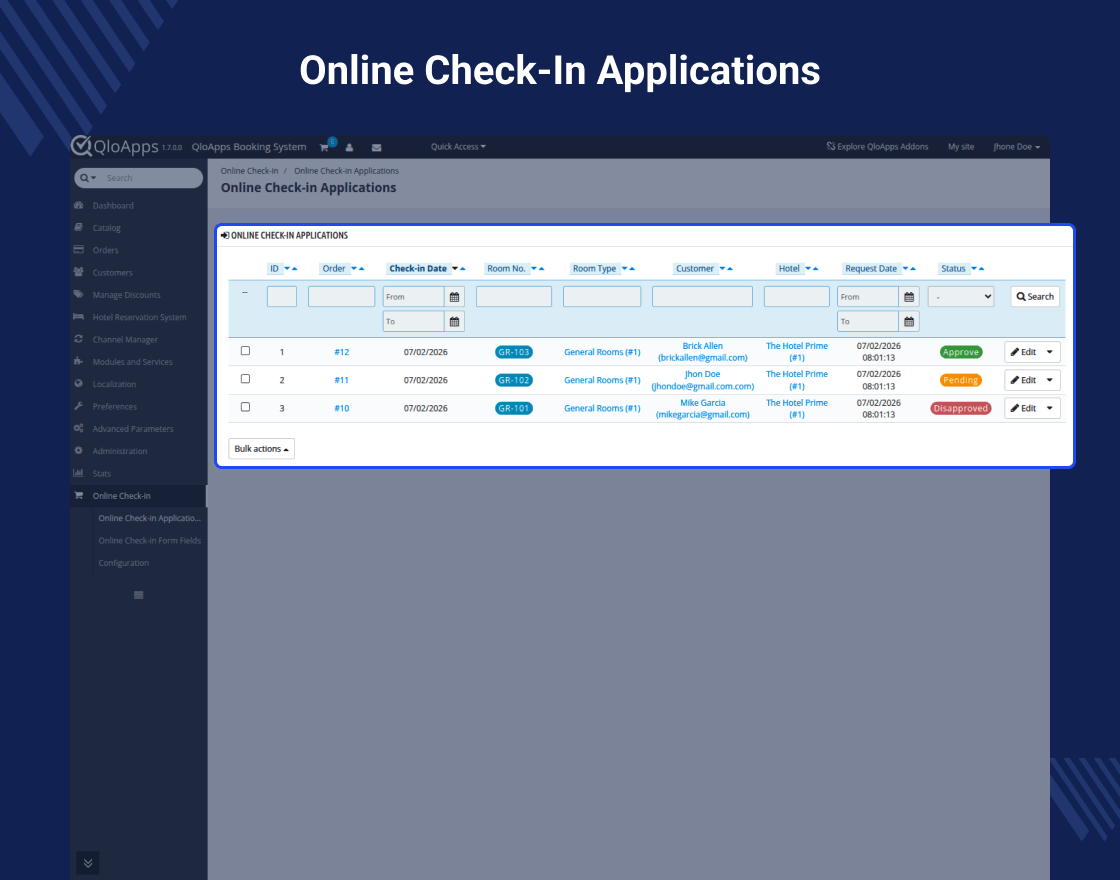Open Quick Access dropdown
Screen dimensions: 1120x880
pos(458,146)
